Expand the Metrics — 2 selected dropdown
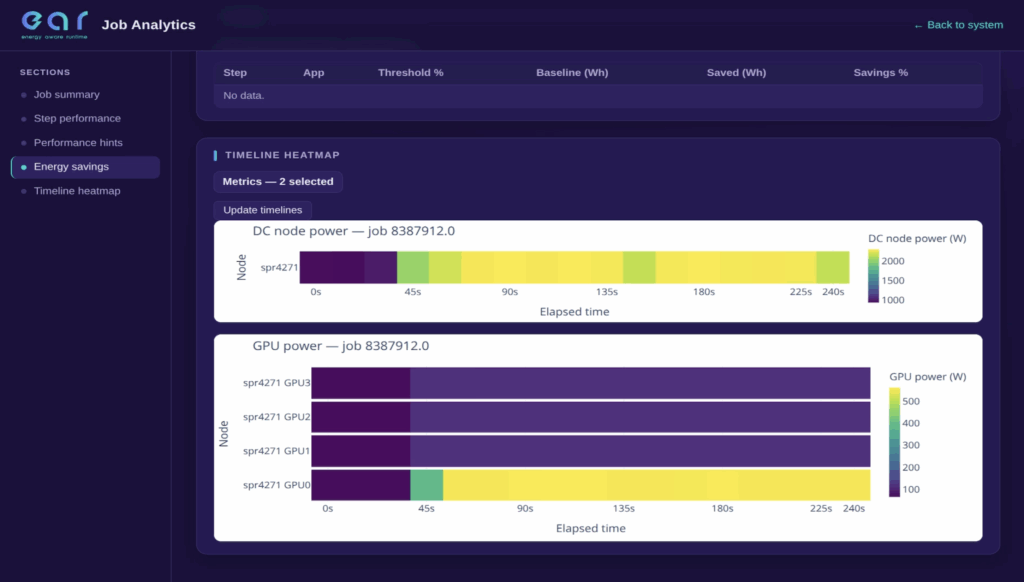Screen dimensions: 1024x582 point(278,182)
